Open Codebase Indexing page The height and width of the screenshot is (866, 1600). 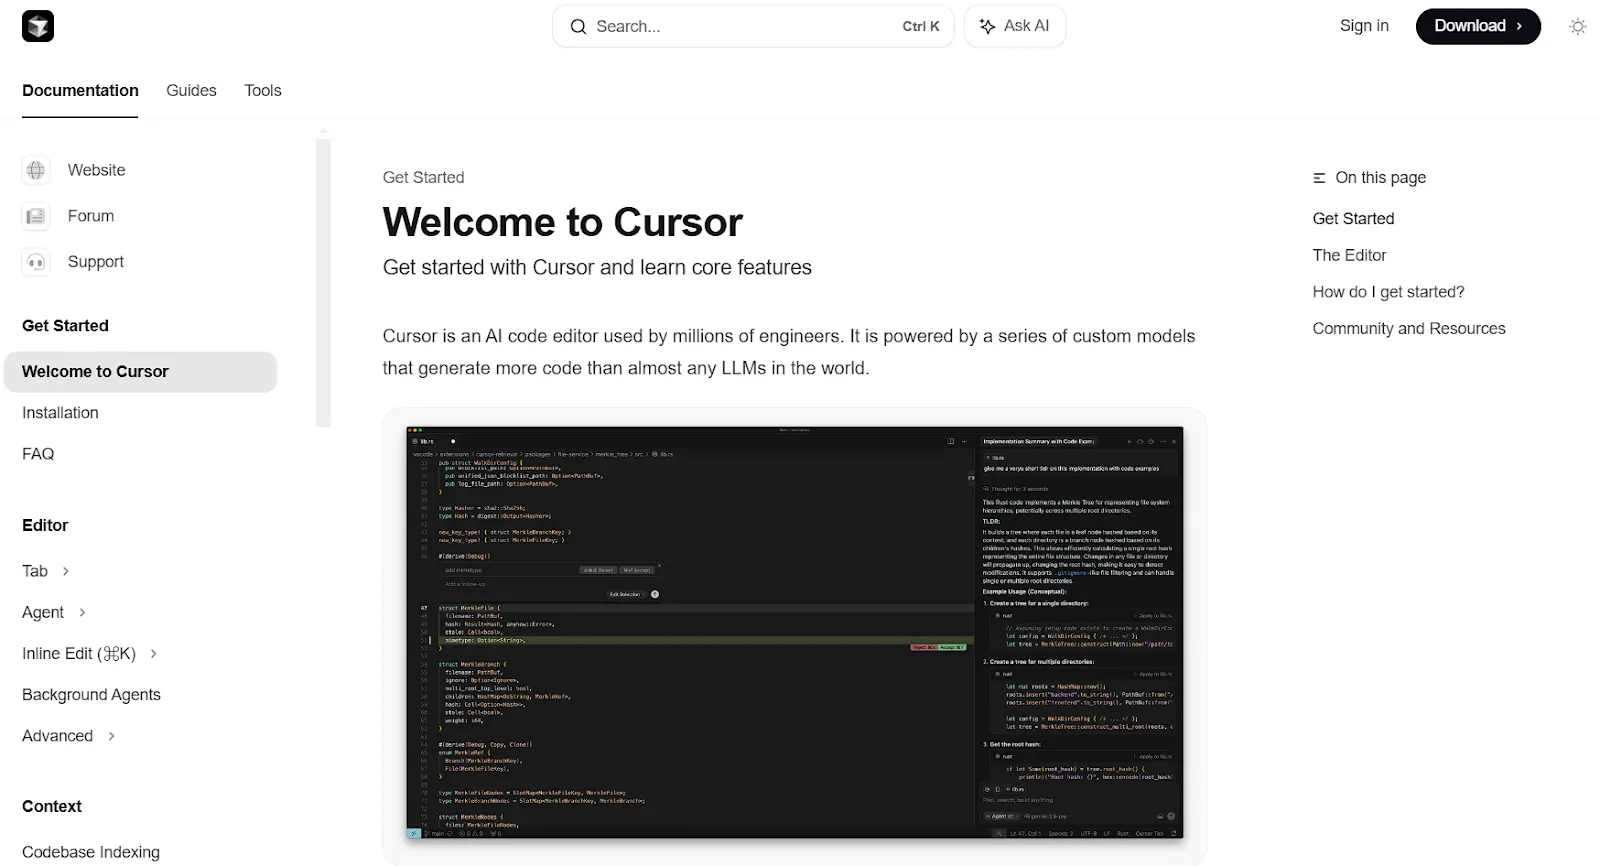pyautogui.click(x=91, y=852)
